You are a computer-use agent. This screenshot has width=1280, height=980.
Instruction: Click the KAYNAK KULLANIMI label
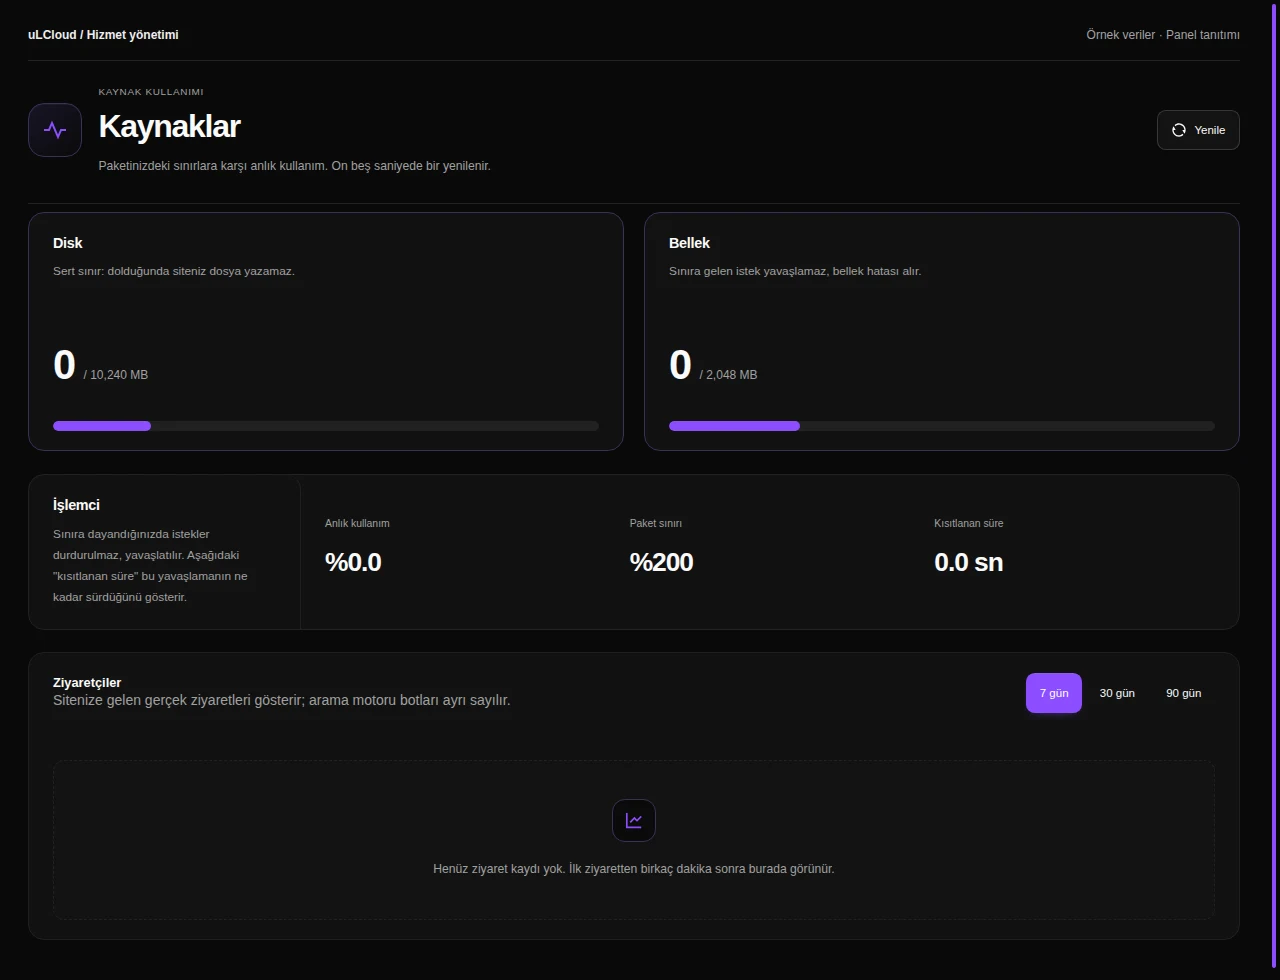151,92
